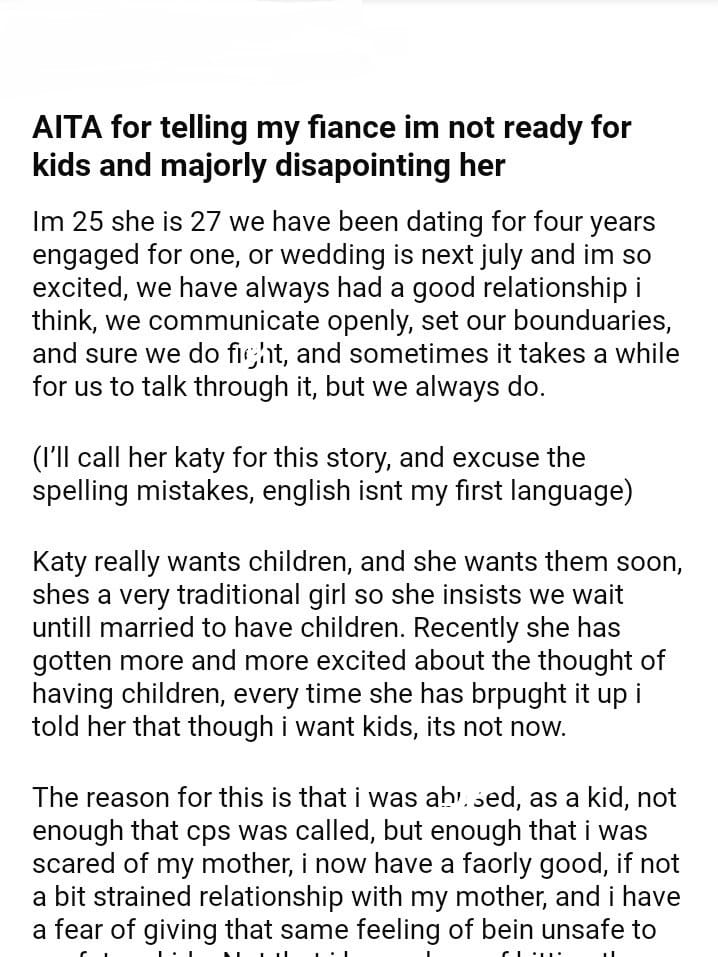Click the misspelled word "untill"
This screenshot has width=718, height=957.
[63, 629]
